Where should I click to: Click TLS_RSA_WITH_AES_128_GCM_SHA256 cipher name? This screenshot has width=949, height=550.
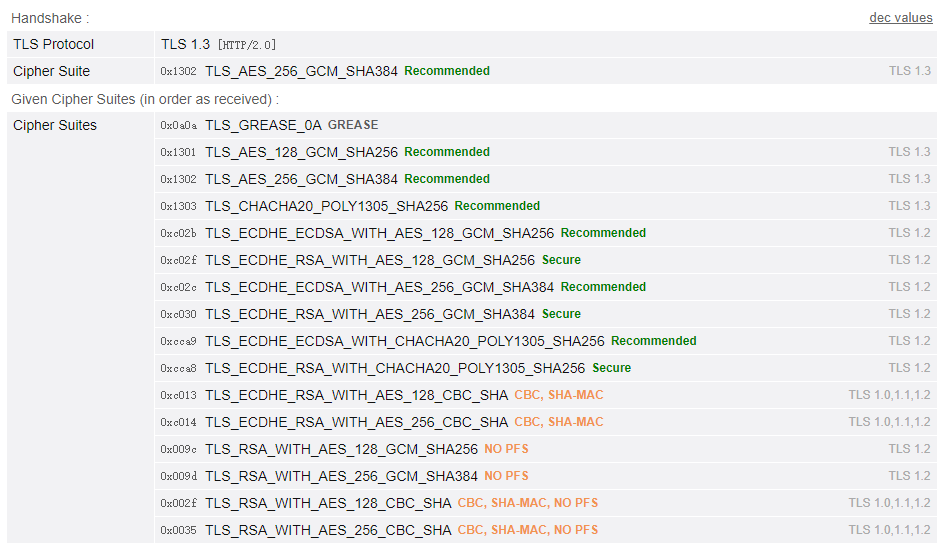click(x=341, y=450)
